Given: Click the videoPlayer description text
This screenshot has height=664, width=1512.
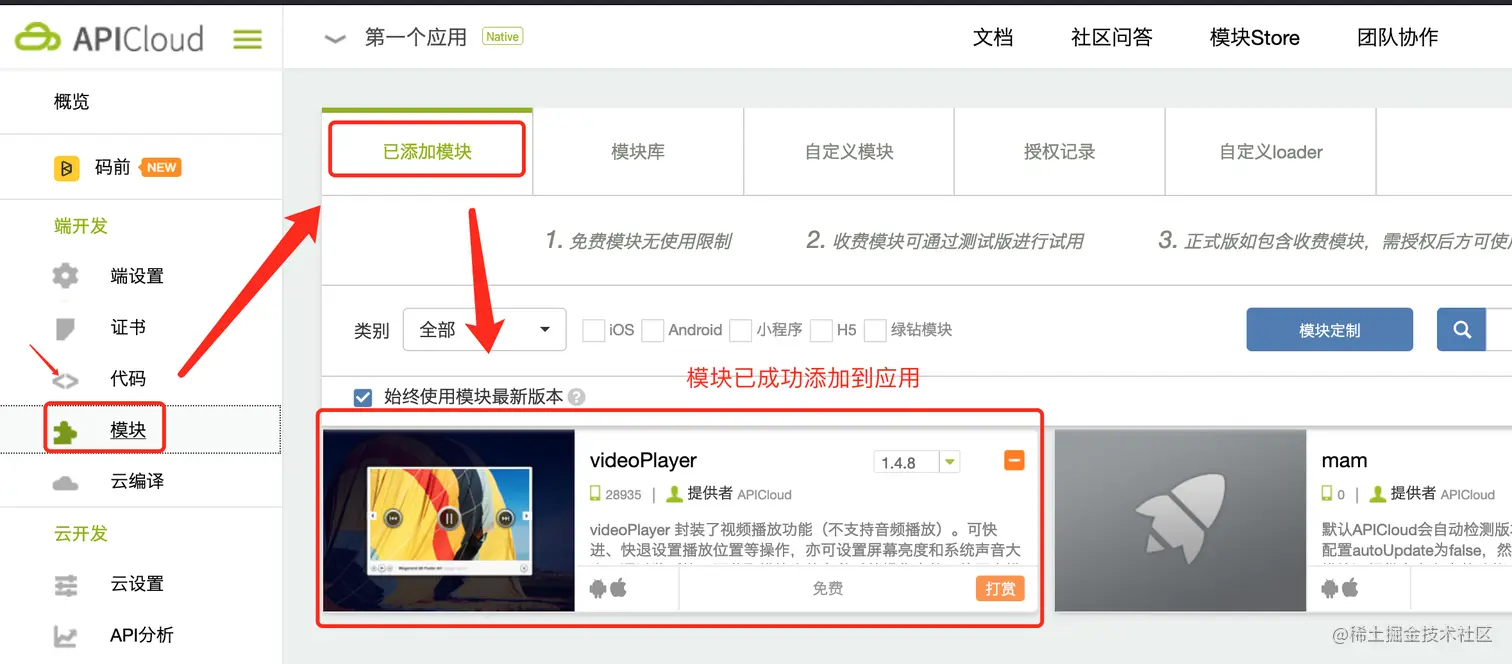Looking at the screenshot, I should point(805,540).
